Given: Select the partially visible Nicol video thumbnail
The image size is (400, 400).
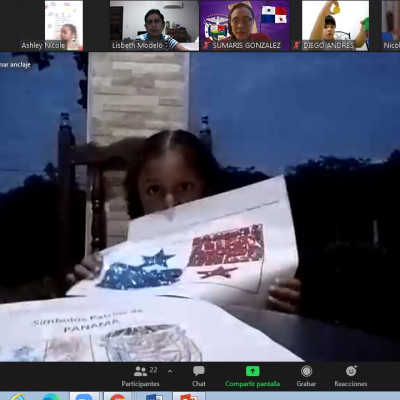Looking at the screenshot, I should click(391, 25).
